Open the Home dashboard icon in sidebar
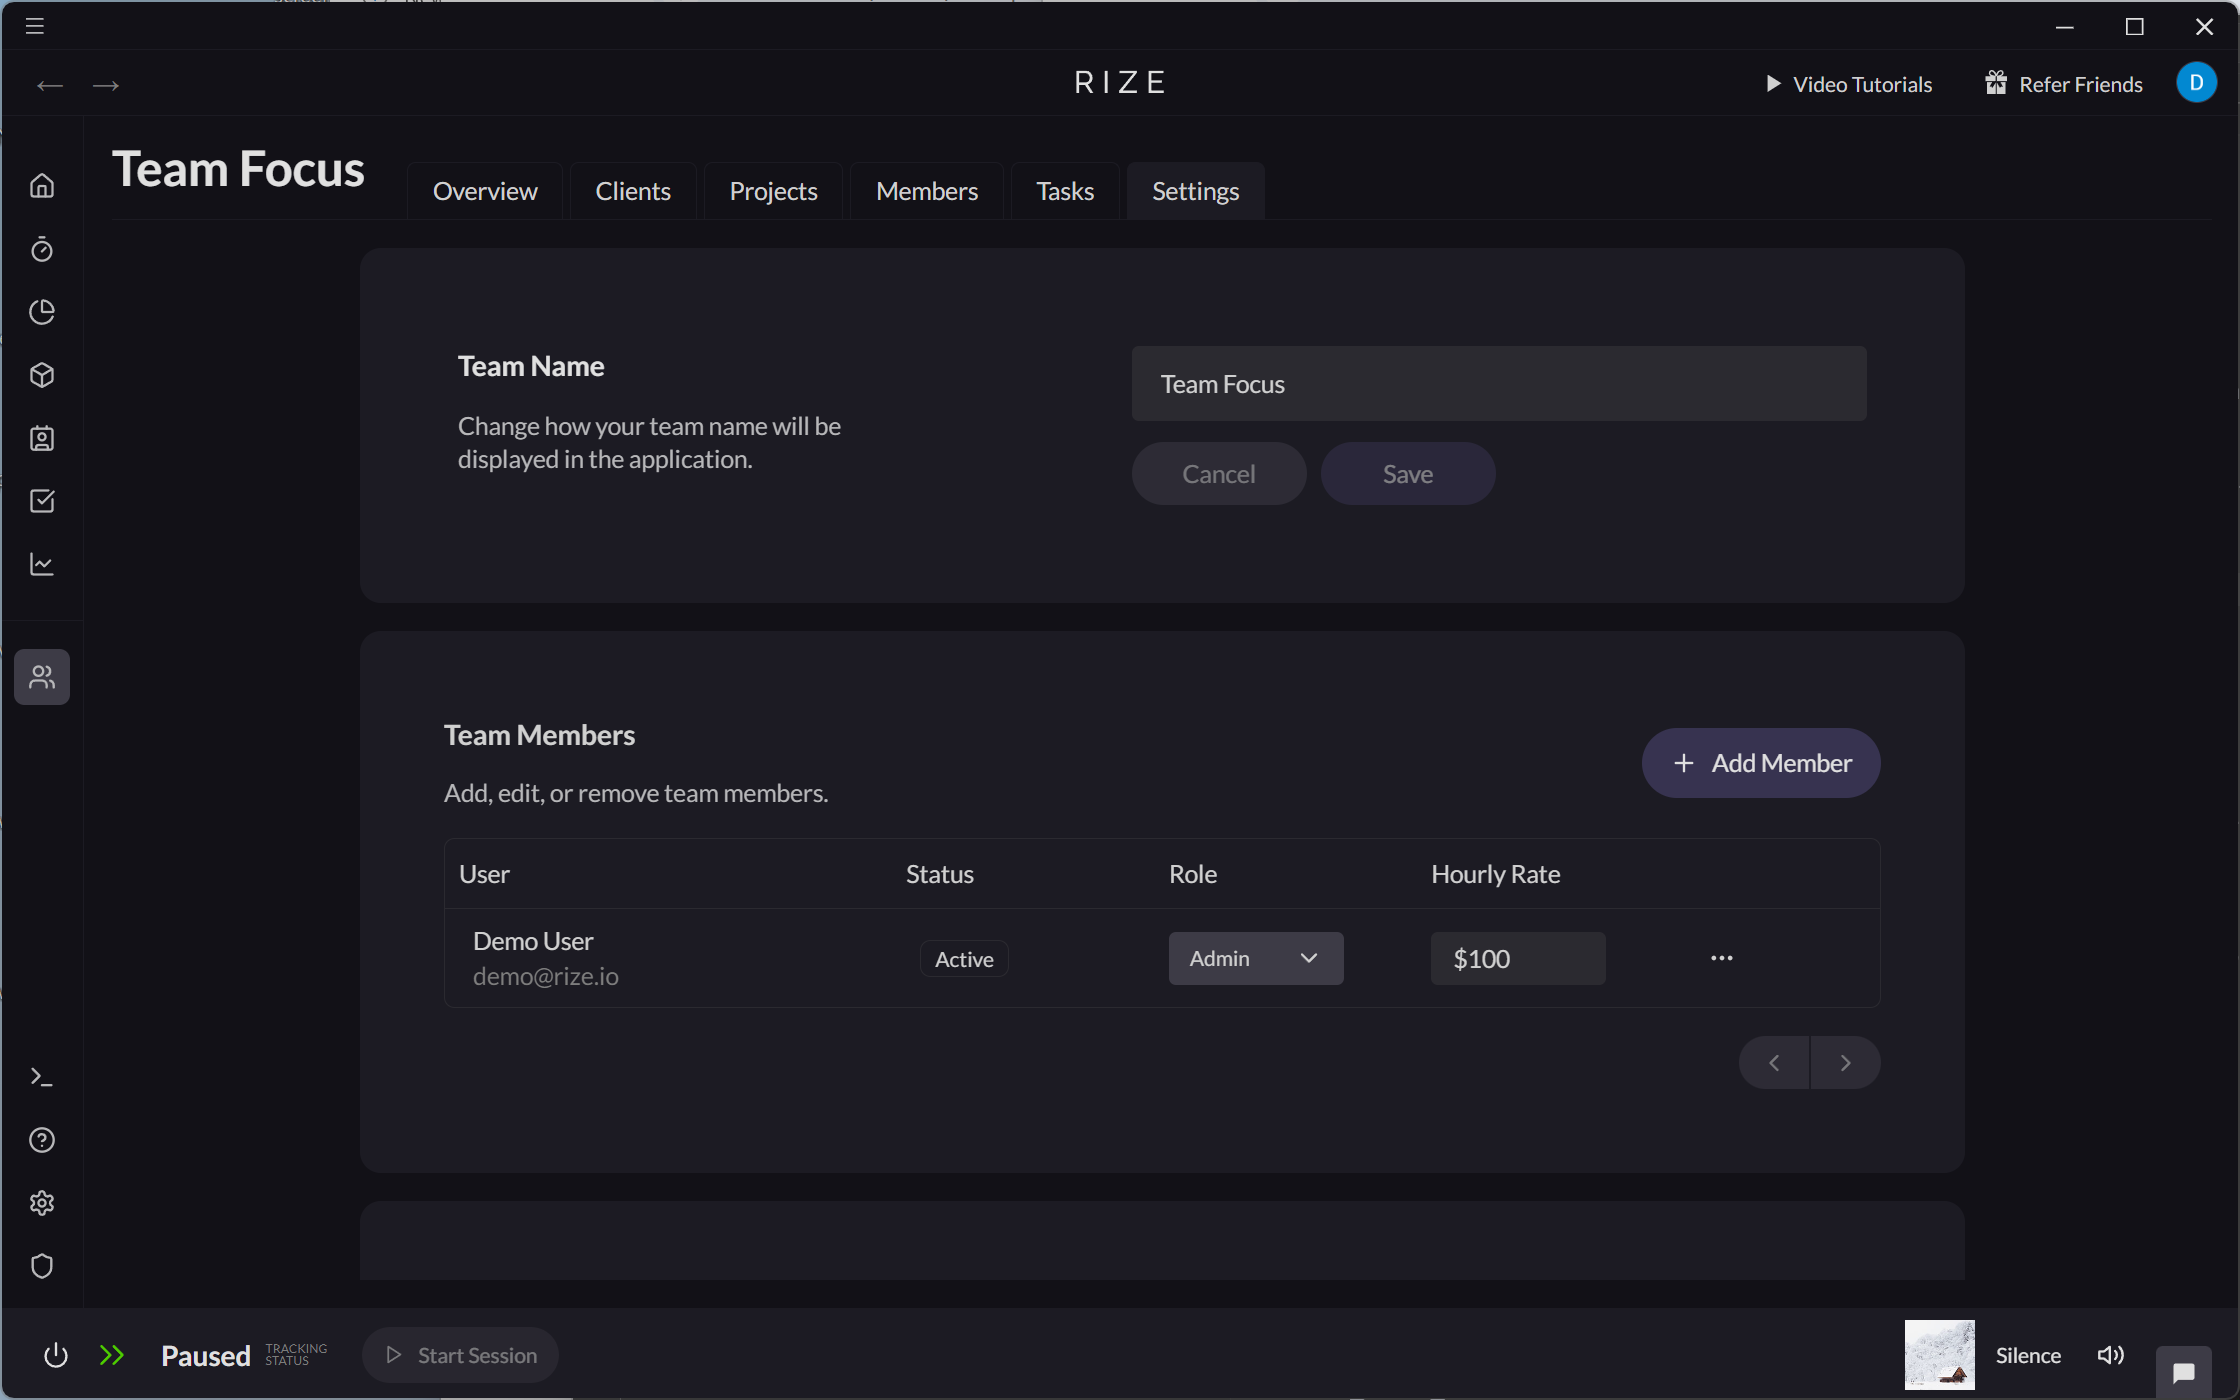Screen dimensions: 2240x1400 (42, 185)
